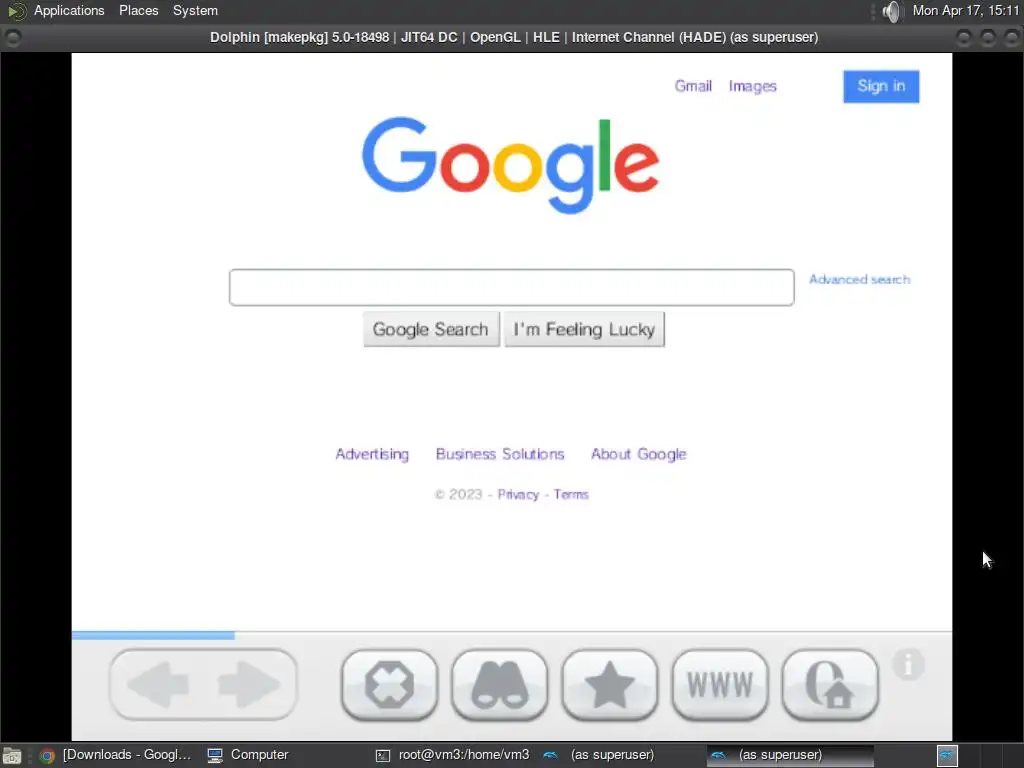This screenshot has height=768, width=1024.
Task: Open the Advanced search link
Action: [859, 280]
